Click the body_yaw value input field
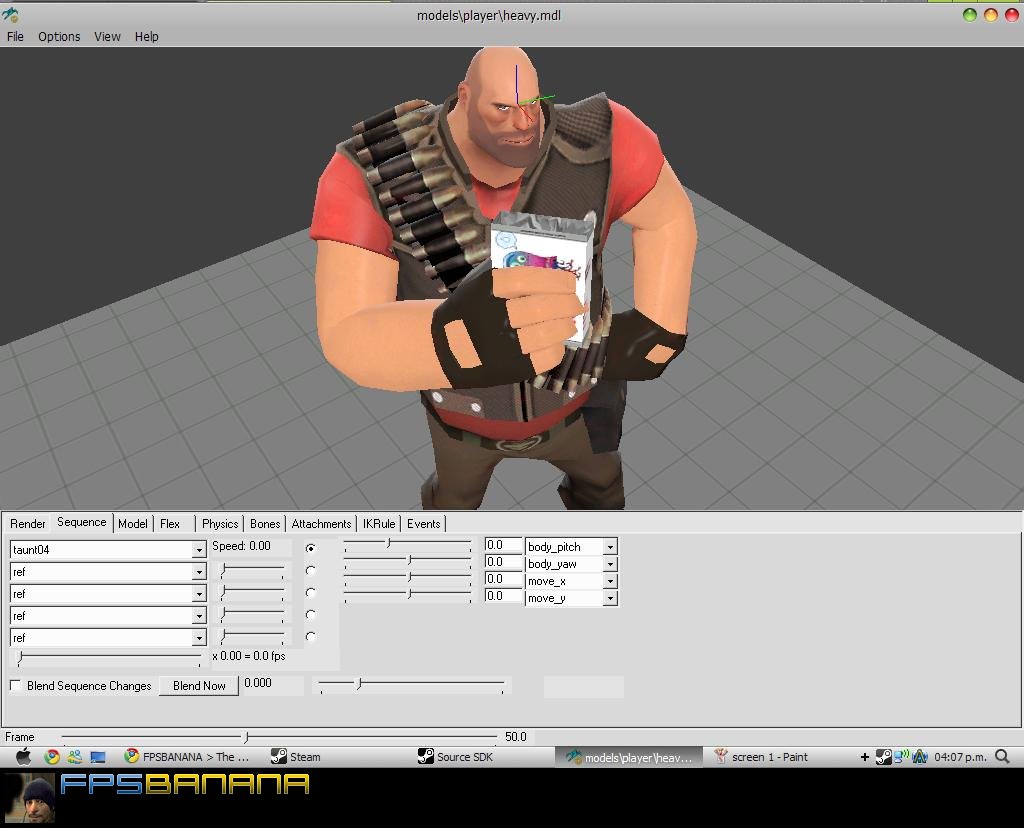 tap(503, 562)
